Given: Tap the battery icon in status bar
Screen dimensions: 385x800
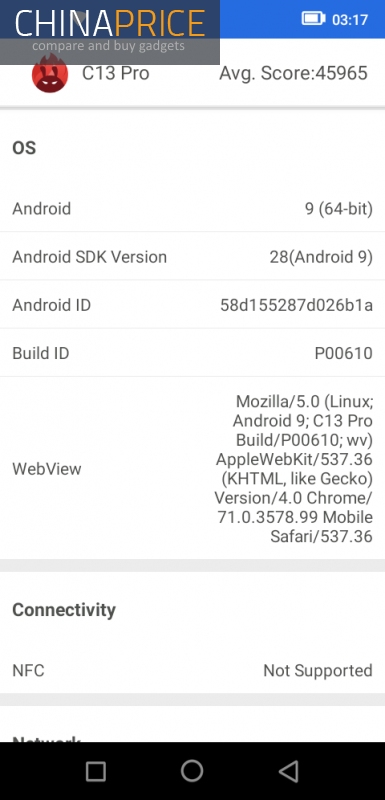Looking at the screenshot, I should [313, 19].
